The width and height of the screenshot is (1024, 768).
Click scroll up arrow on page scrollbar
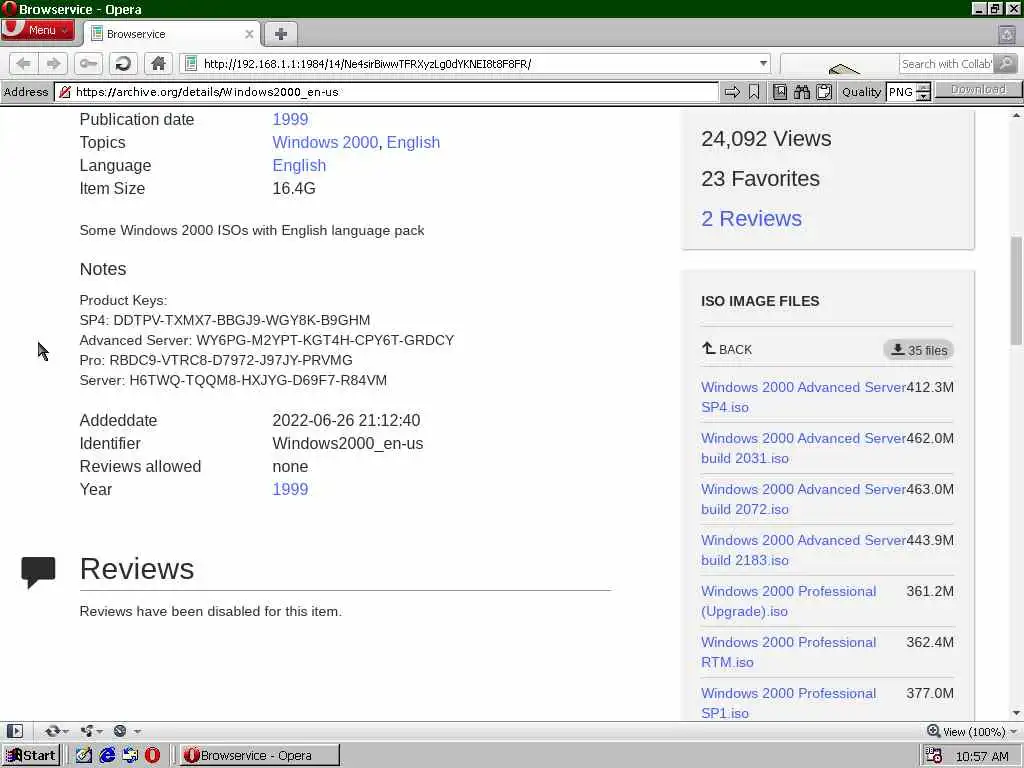(x=1016, y=116)
